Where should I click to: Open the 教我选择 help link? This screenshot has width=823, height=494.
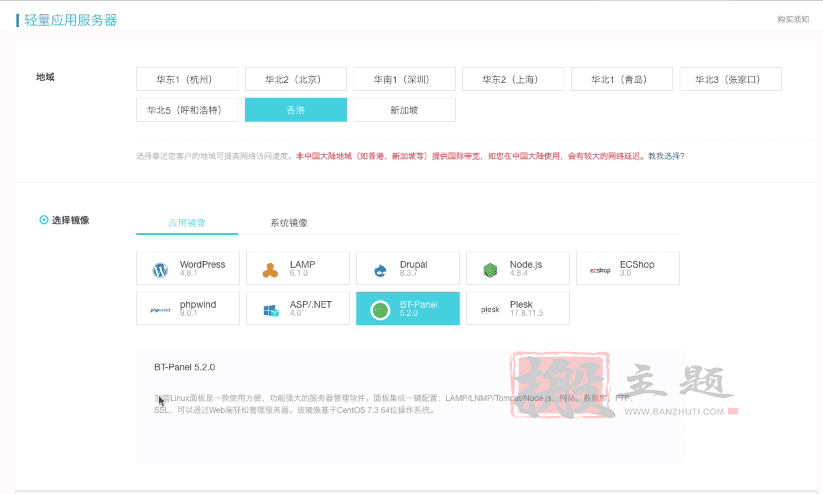coord(666,156)
